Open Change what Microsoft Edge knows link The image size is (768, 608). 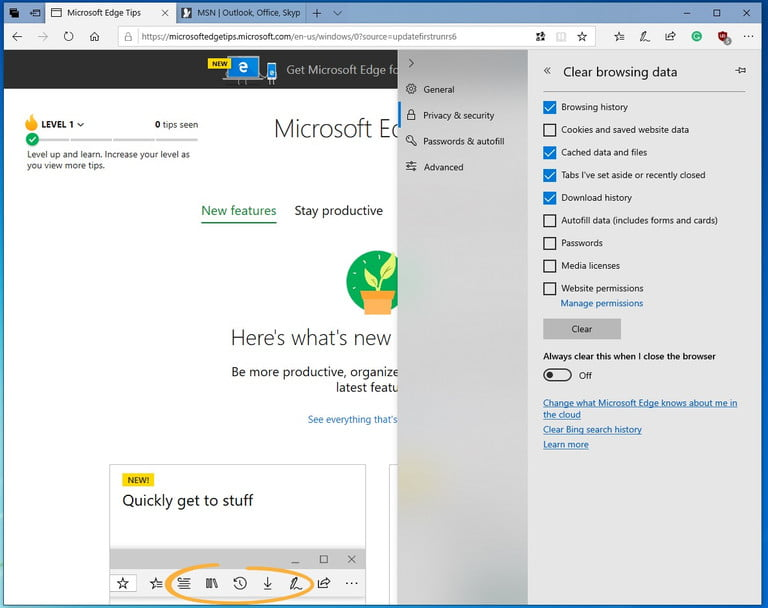(x=640, y=409)
